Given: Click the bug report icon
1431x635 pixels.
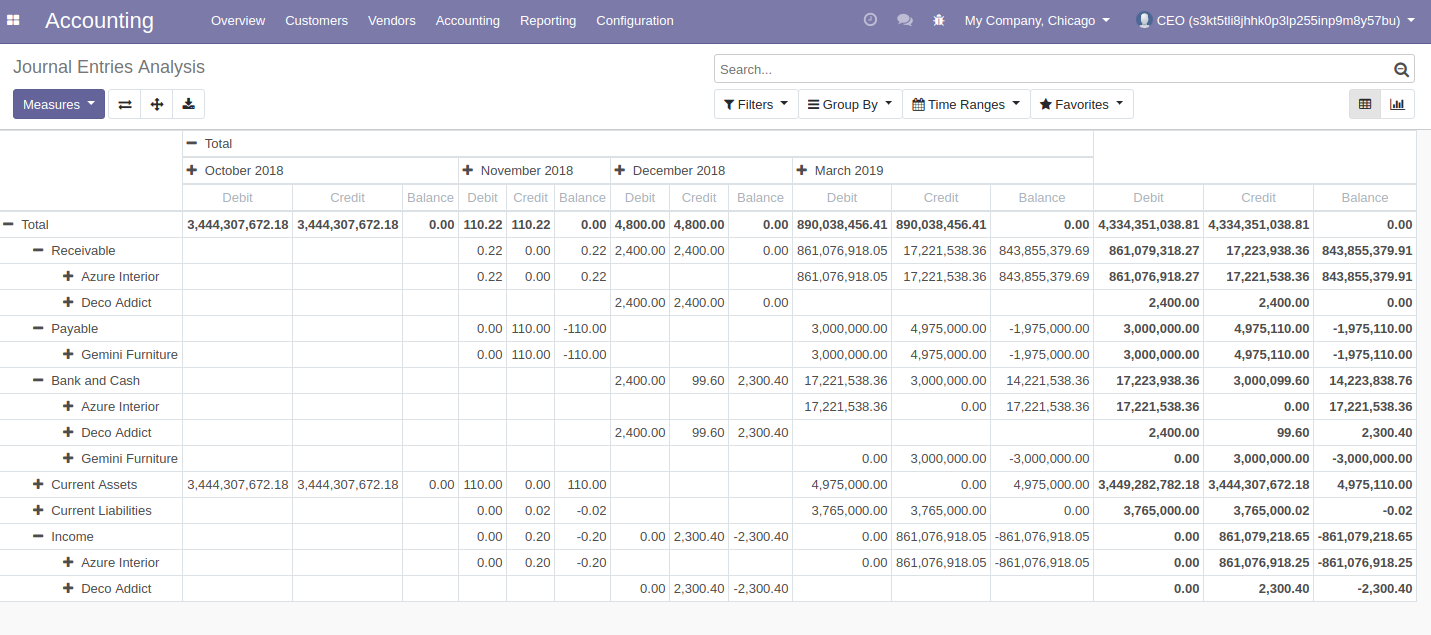Looking at the screenshot, I should 938,19.
